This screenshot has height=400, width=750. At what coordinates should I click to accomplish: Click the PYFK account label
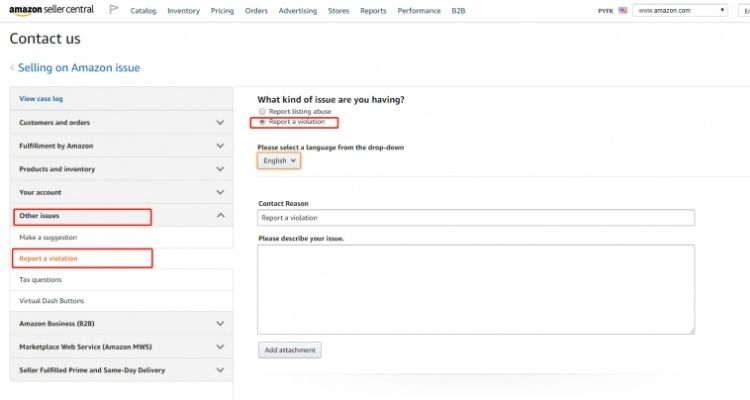(x=606, y=11)
